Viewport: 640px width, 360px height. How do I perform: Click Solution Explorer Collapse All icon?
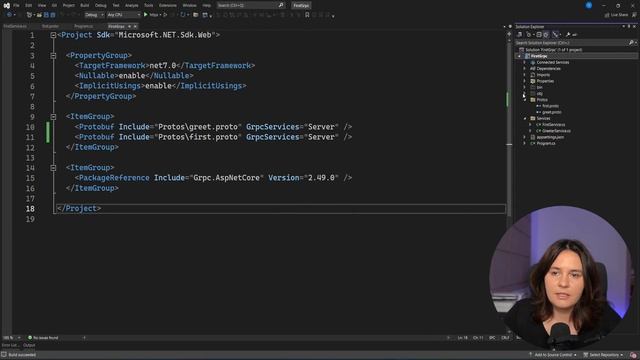point(539,35)
